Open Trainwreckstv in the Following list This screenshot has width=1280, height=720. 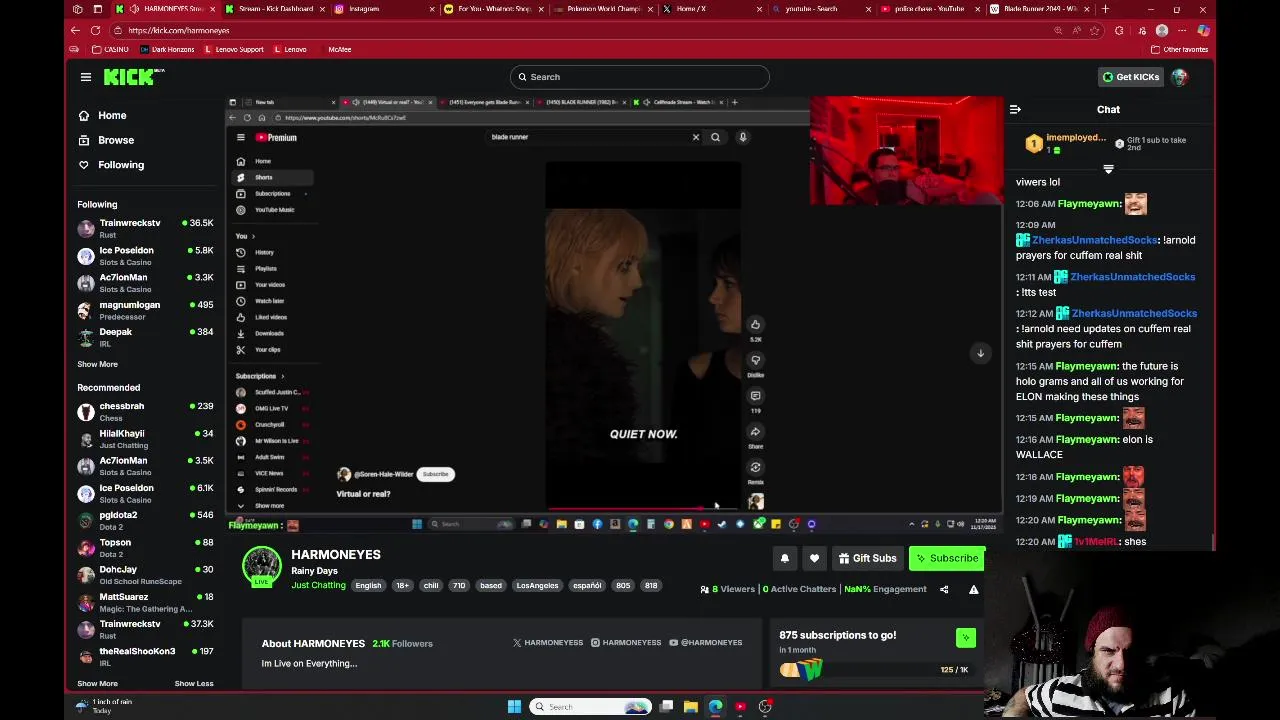(x=146, y=228)
